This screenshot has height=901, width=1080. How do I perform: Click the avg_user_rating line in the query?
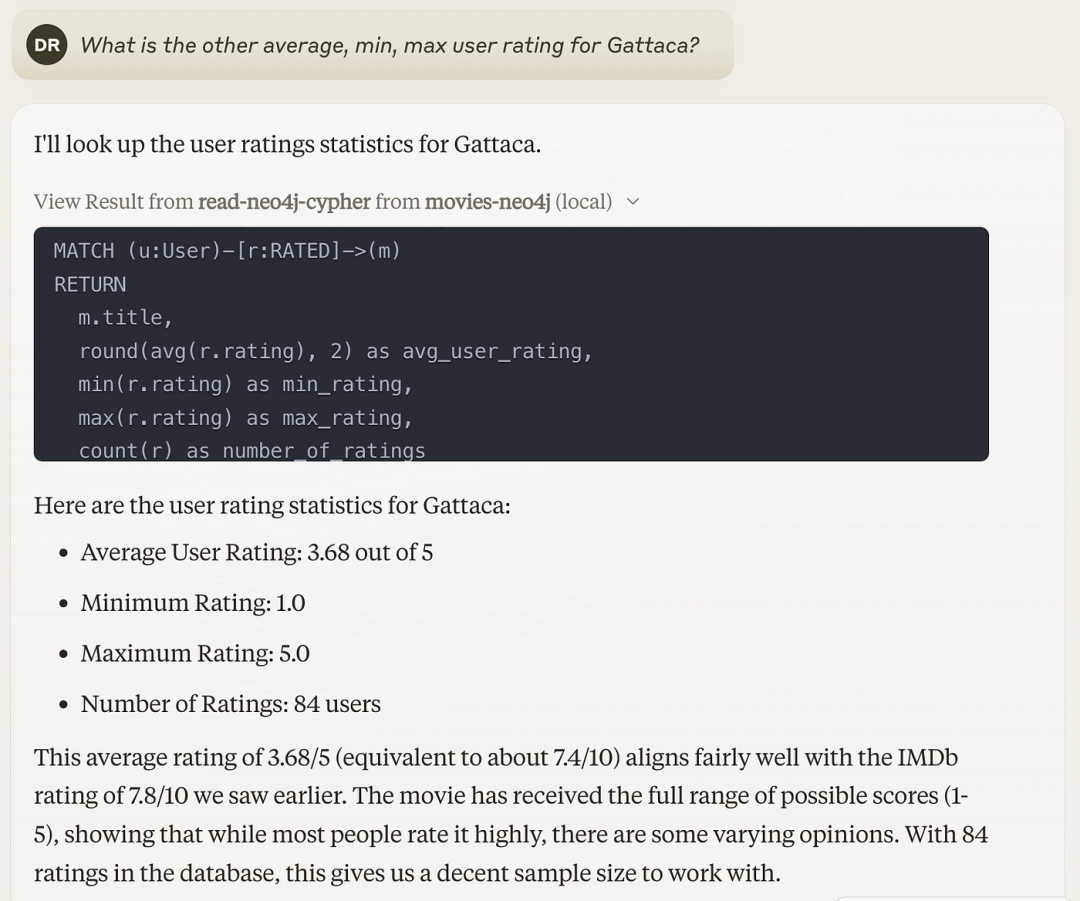pyautogui.click(x=335, y=351)
